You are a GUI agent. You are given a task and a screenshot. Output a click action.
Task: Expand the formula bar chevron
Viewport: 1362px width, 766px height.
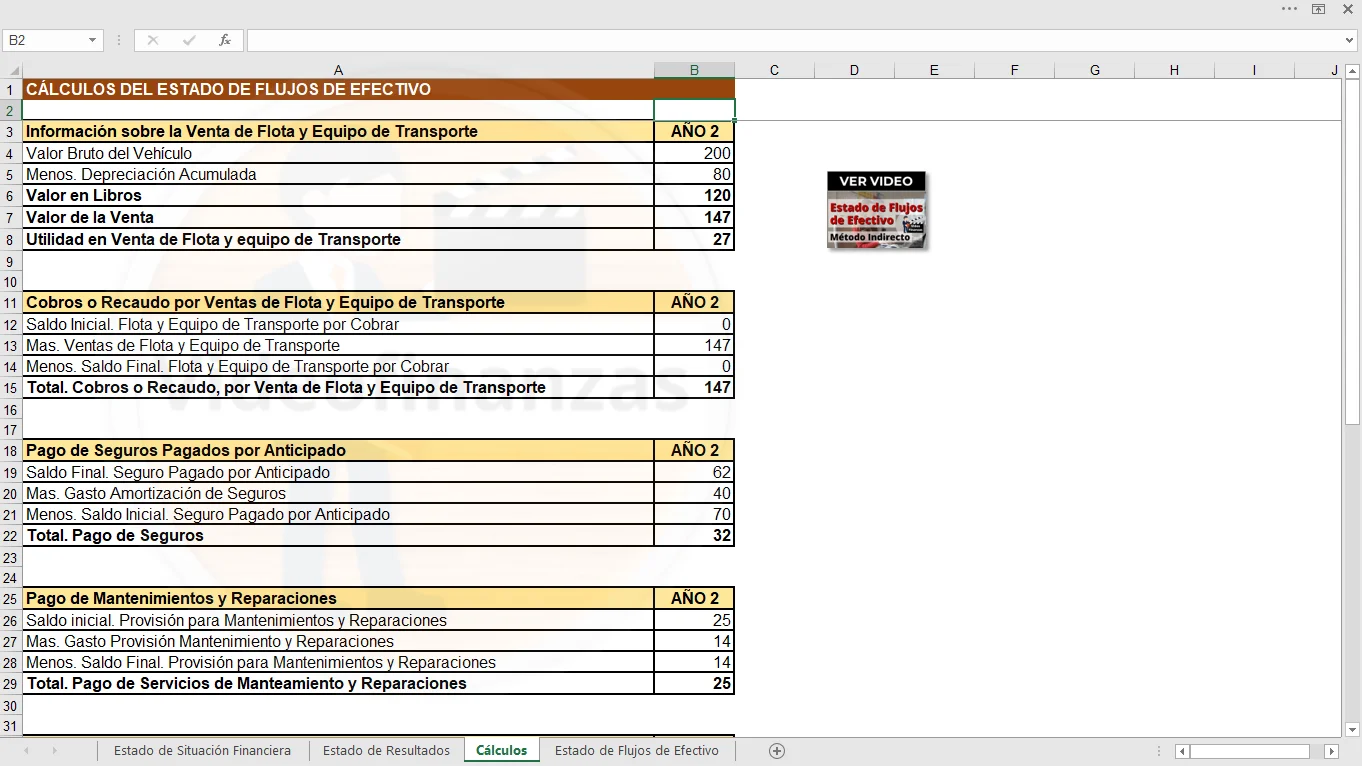[1350, 40]
